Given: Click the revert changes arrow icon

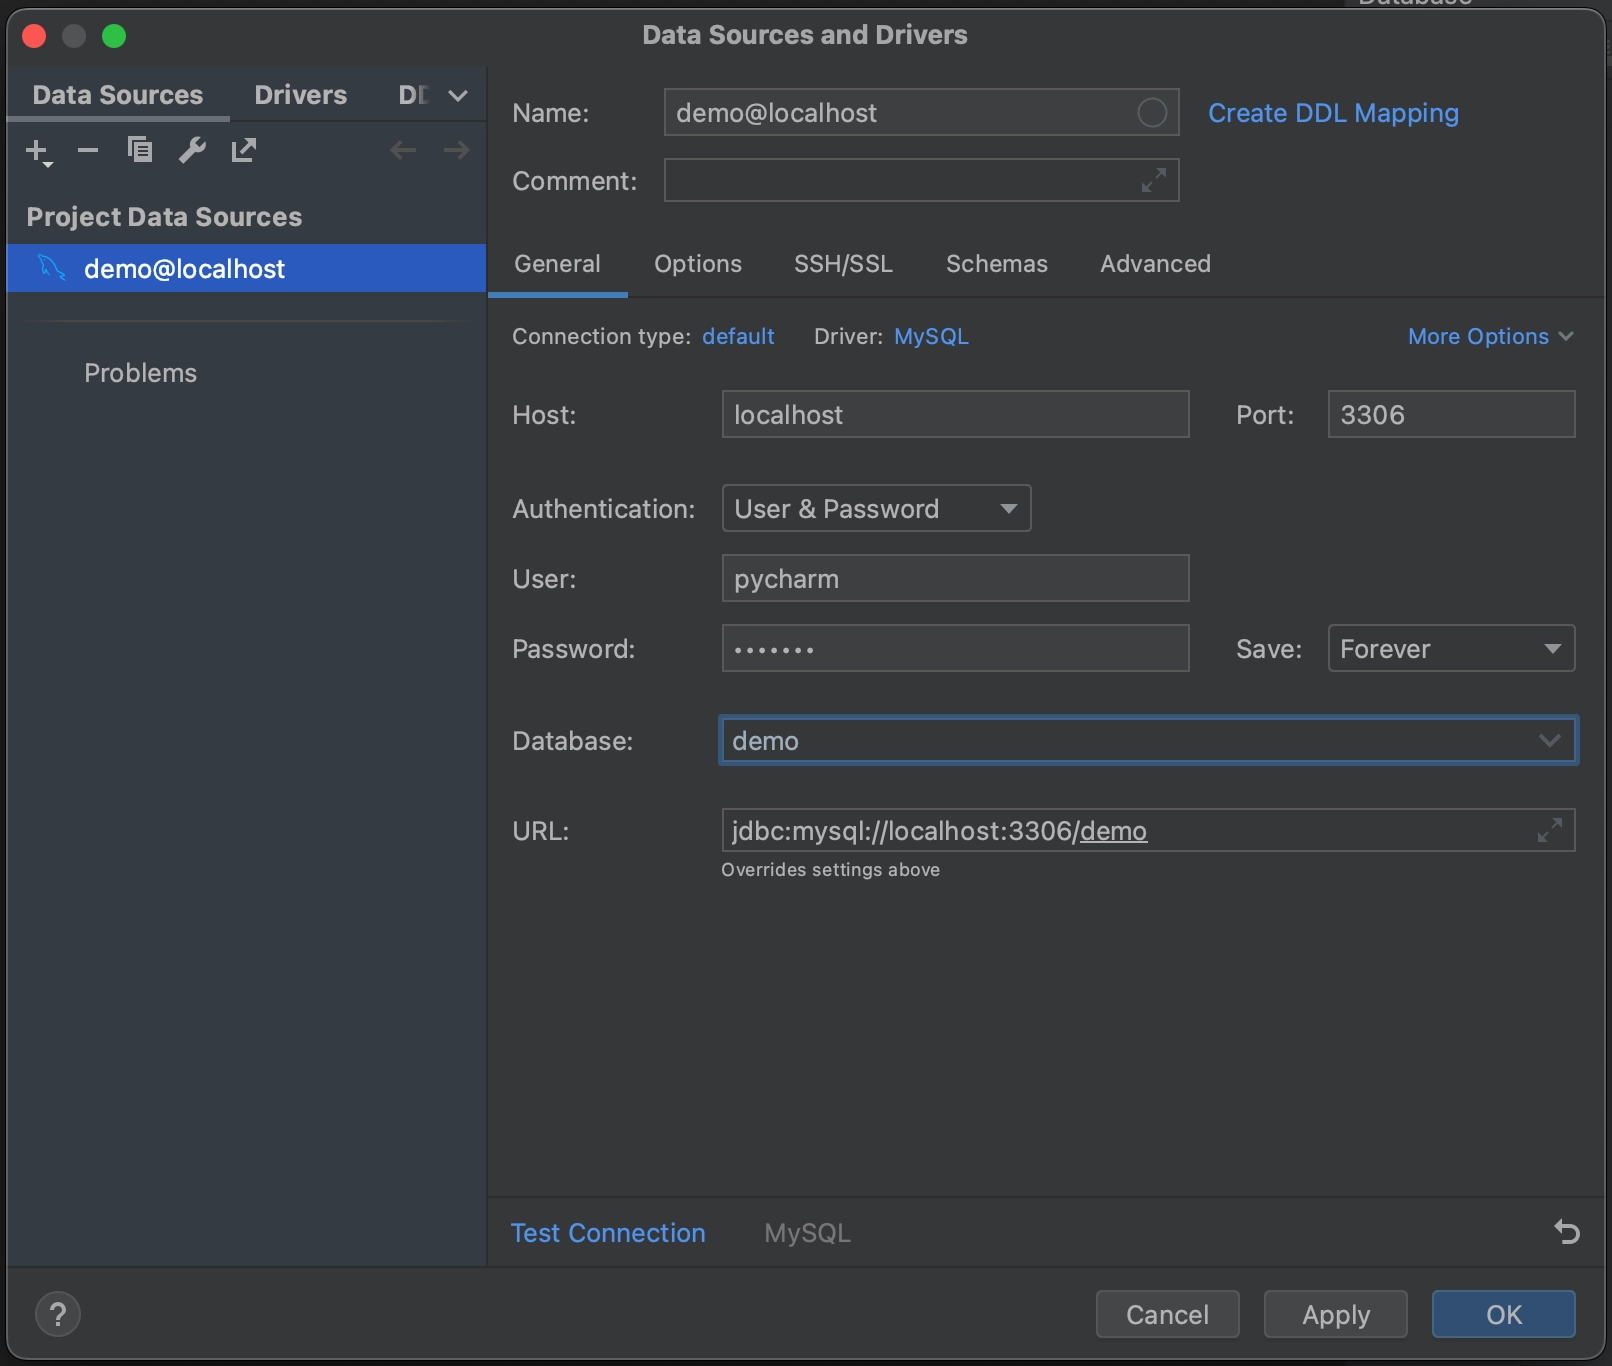Looking at the screenshot, I should pyautogui.click(x=1567, y=1232).
